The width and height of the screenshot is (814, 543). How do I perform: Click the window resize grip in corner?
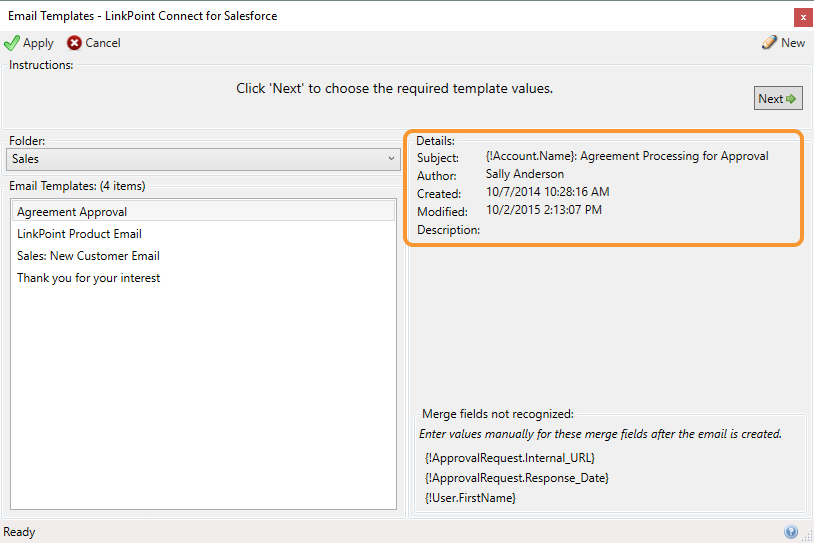click(808, 536)
